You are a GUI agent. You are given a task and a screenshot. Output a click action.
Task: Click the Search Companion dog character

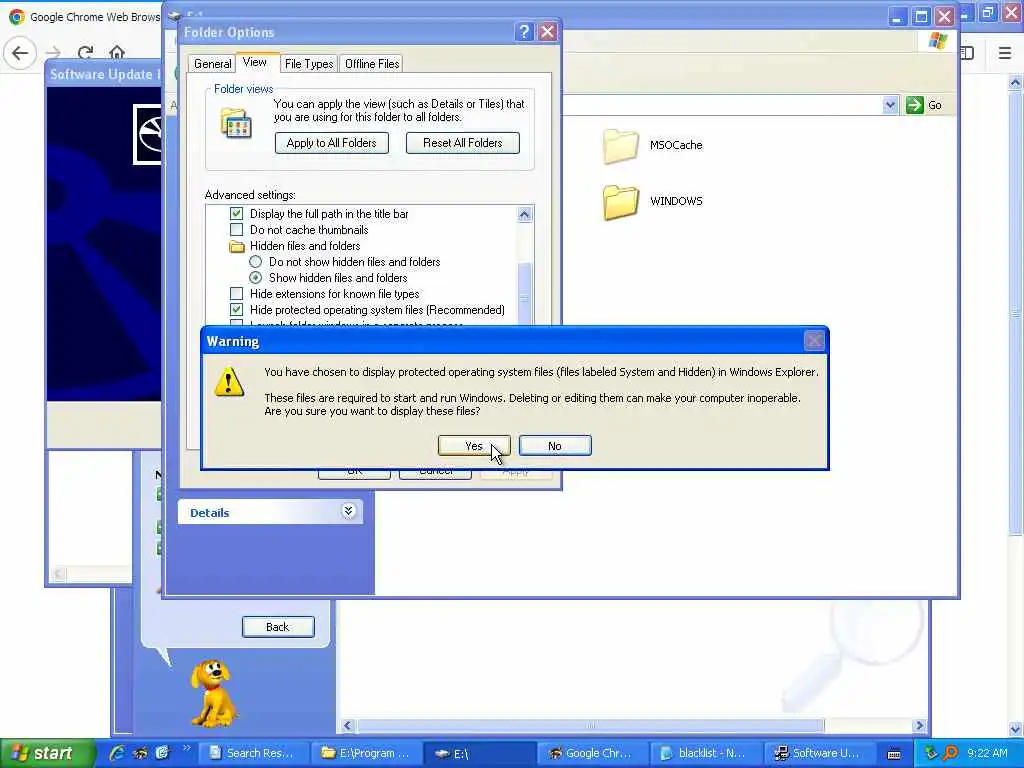[212, 693]
